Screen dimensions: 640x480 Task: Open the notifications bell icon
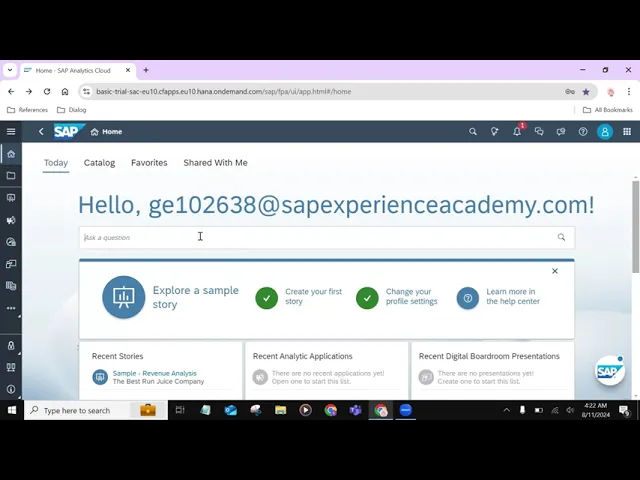click(x=517, y=131)
